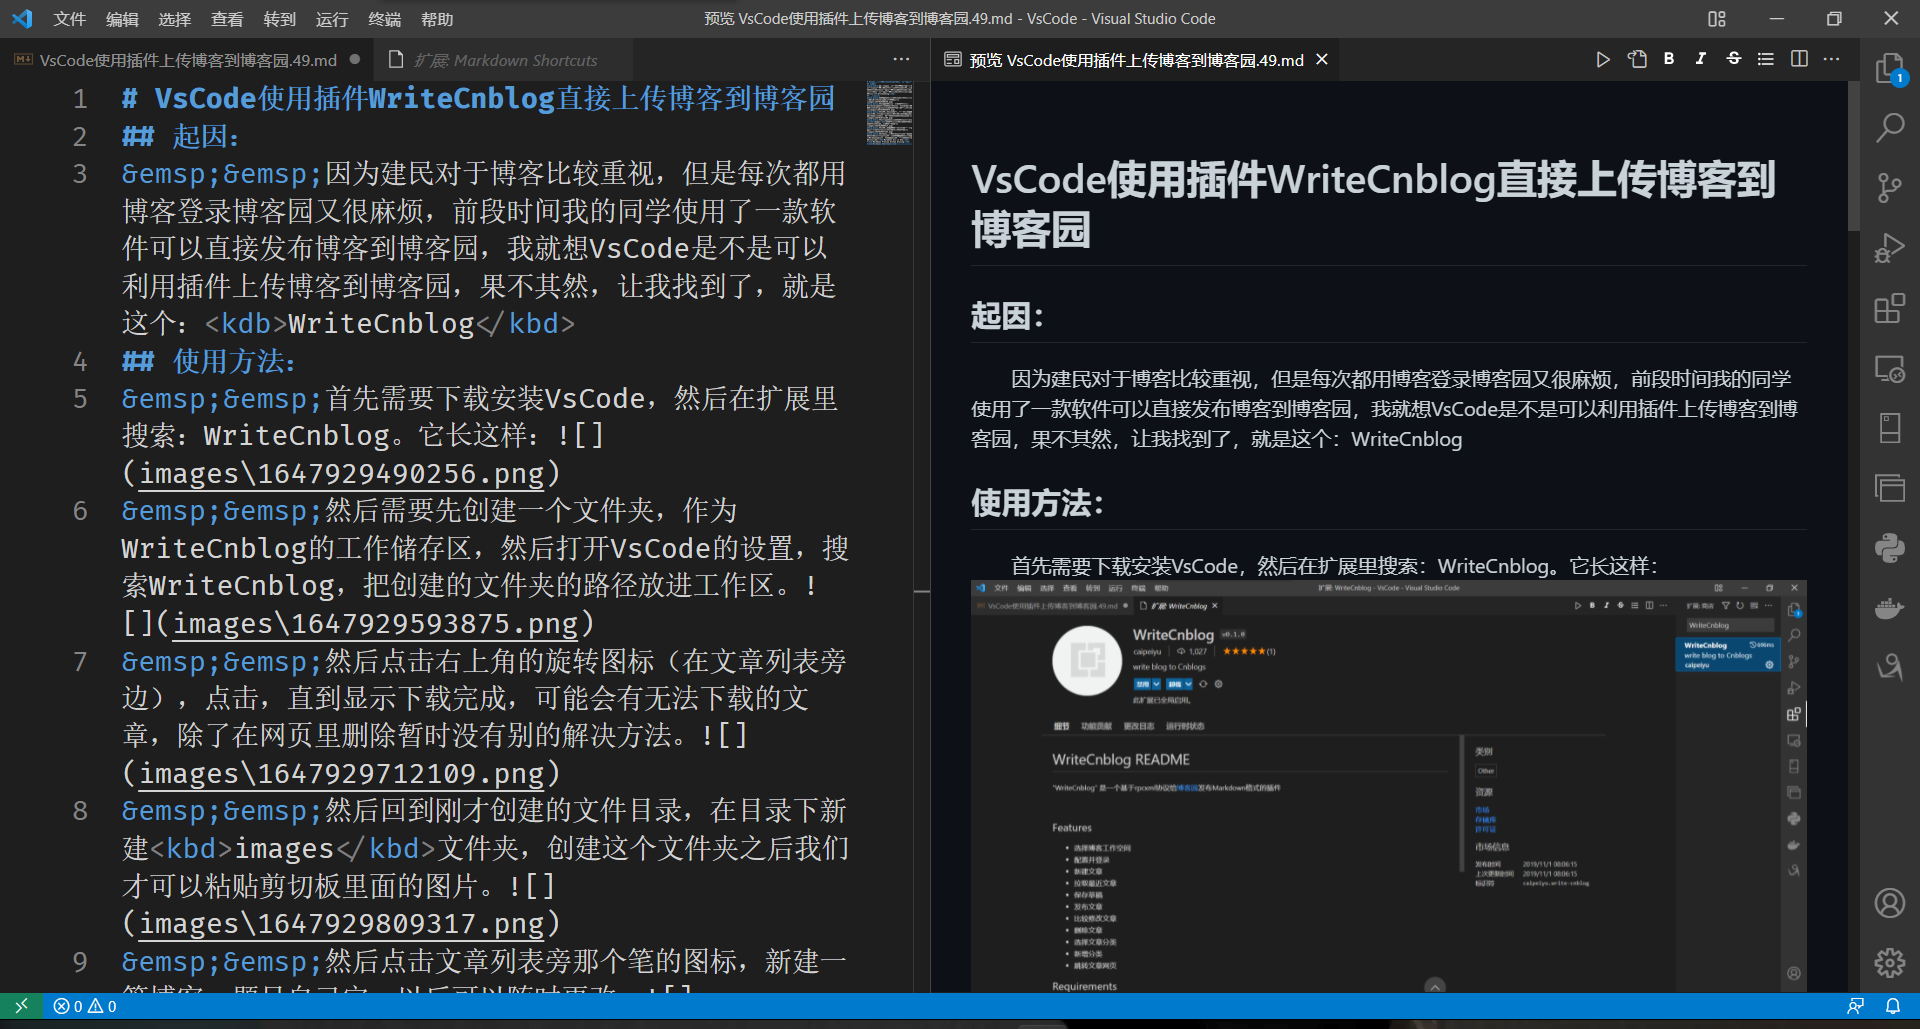
Task: Open the activity bar icon below Docker
Action: click(x=1889, y=666)
